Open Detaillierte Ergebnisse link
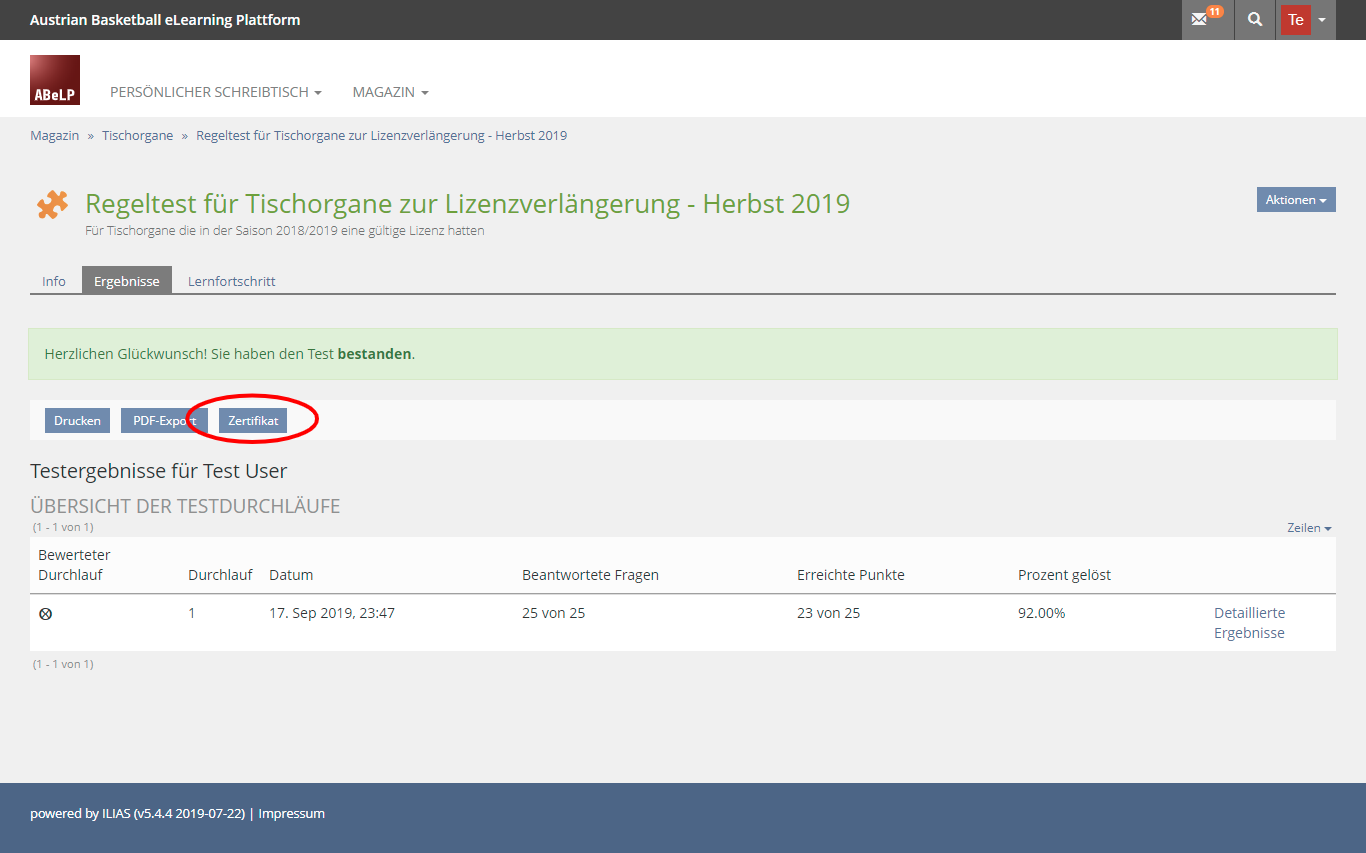Image resolution: width=1366 pixels, height=853 pixels. pos(1249,623)
